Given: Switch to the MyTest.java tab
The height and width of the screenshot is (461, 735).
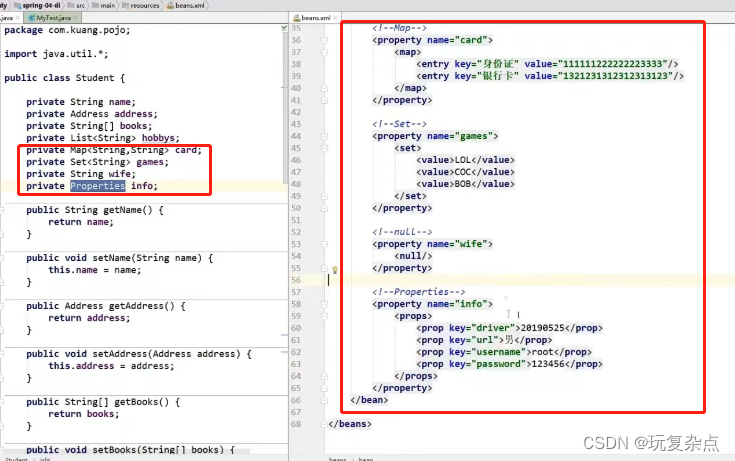Looking at the screenshot, I should (52, 18).
